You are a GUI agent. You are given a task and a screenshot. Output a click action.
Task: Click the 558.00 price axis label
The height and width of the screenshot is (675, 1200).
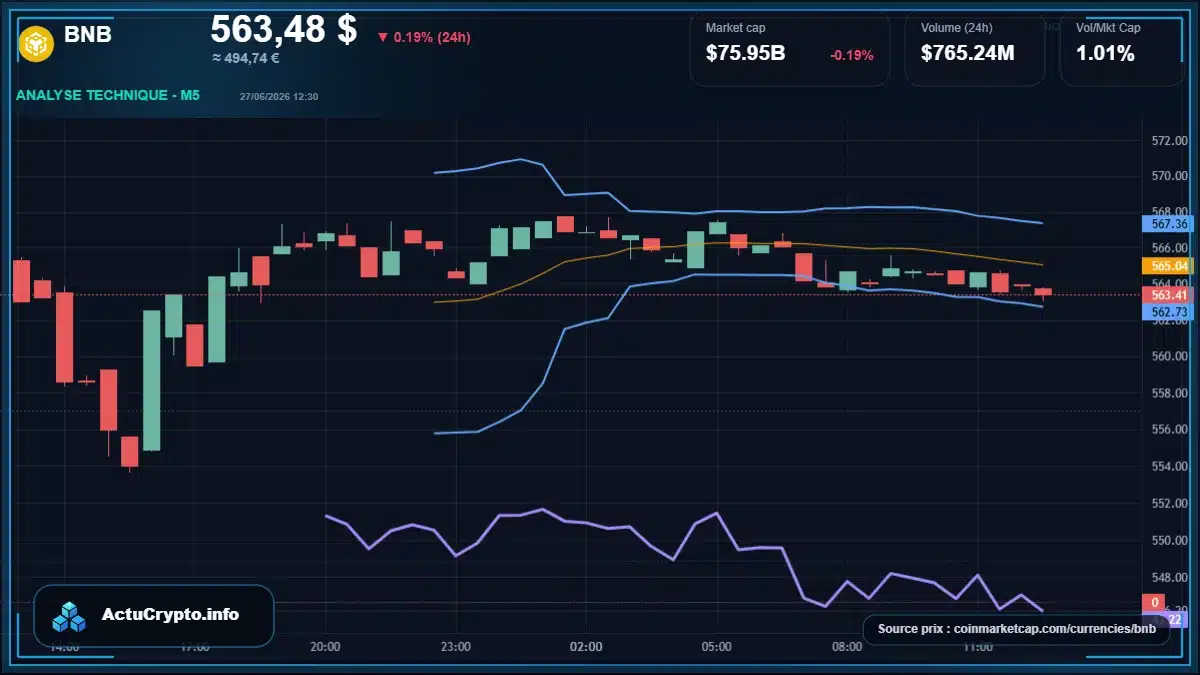tap(1169, 394)
